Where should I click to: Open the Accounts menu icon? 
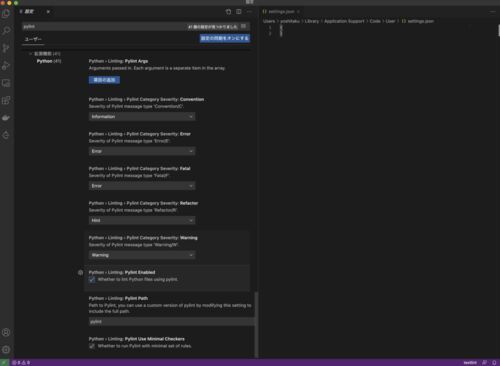tap(6, 332)
